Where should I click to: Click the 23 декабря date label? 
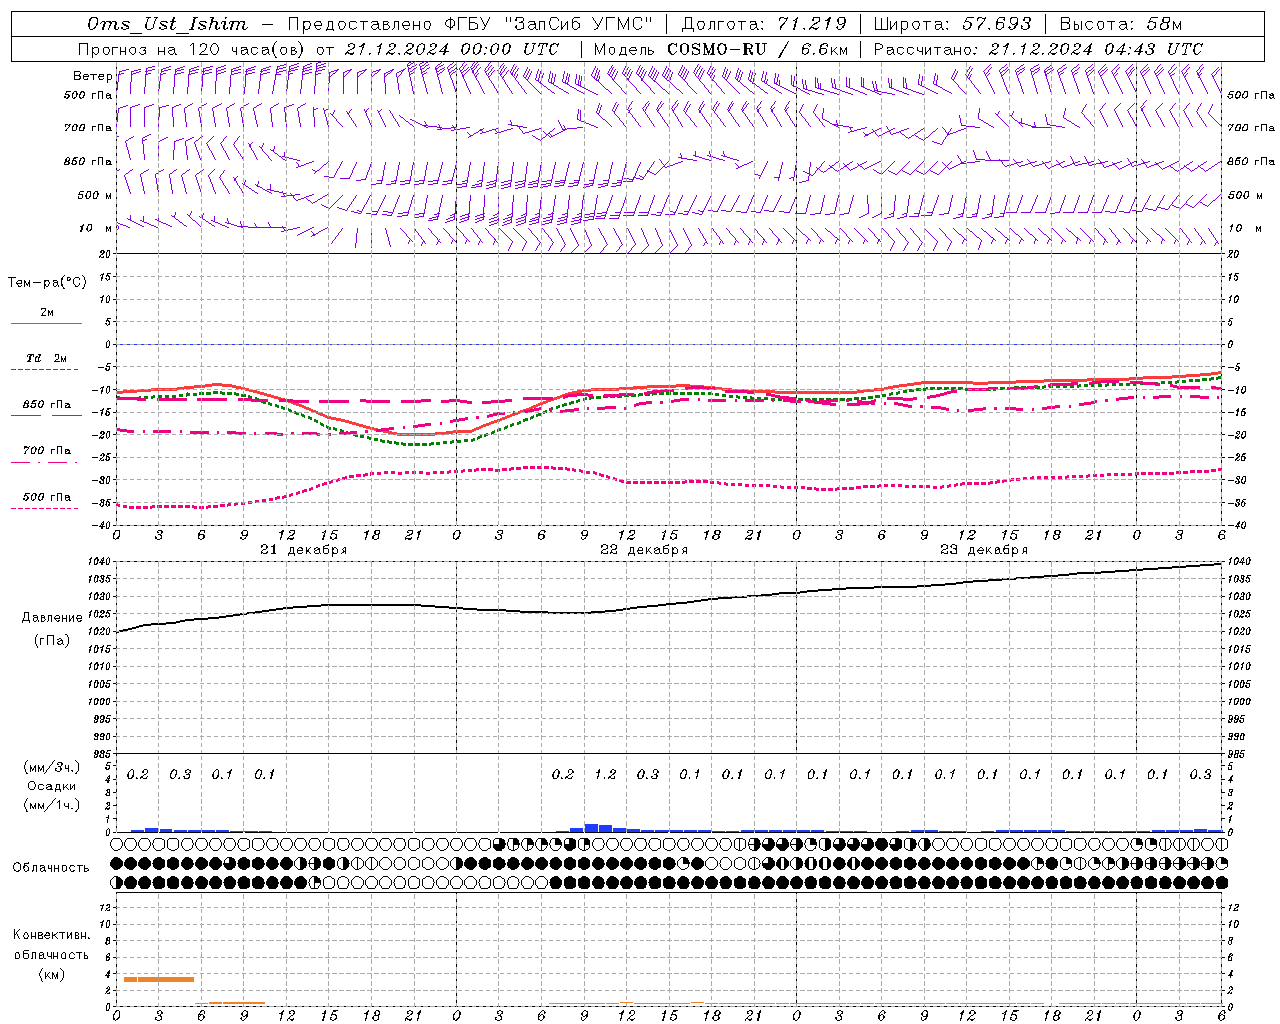(x=984, y=550)
